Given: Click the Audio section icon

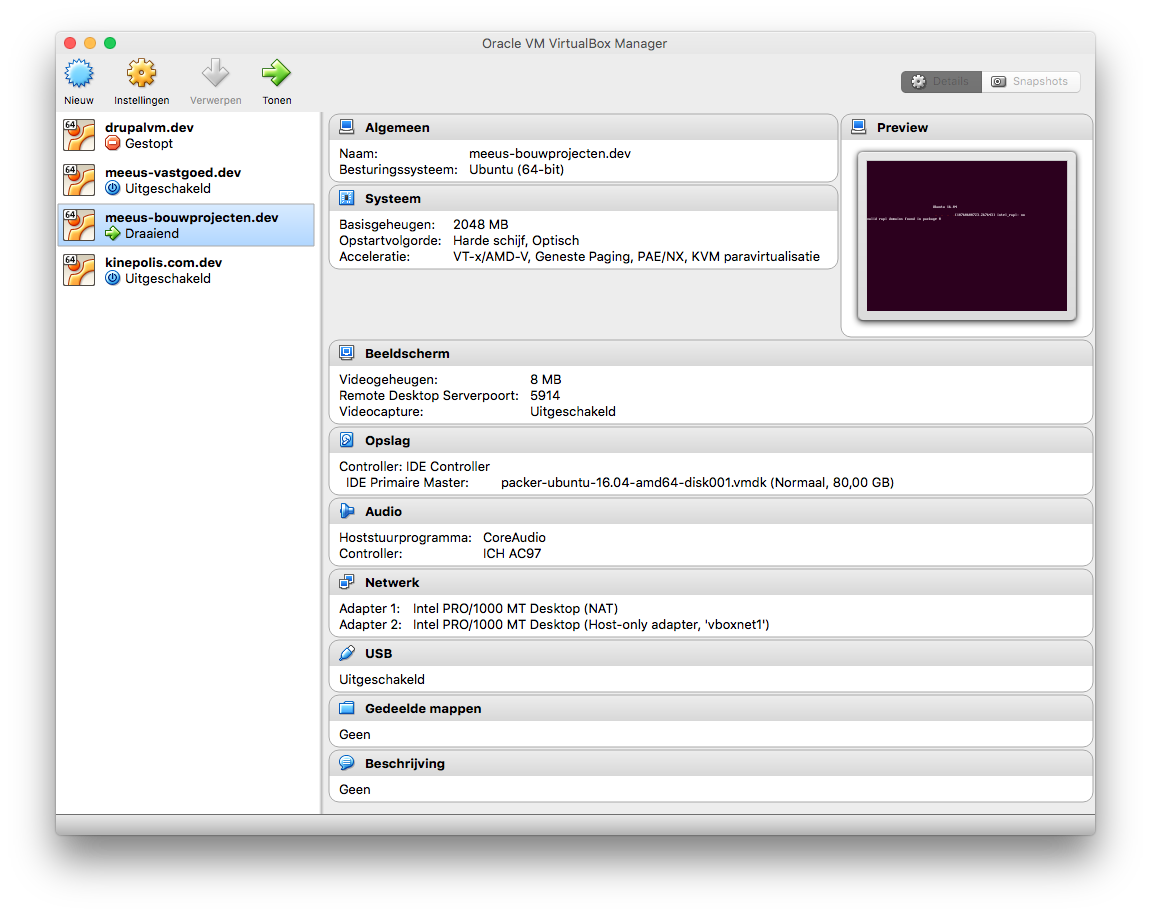Looking at the screenshot, I should click(x=347, y=510).
